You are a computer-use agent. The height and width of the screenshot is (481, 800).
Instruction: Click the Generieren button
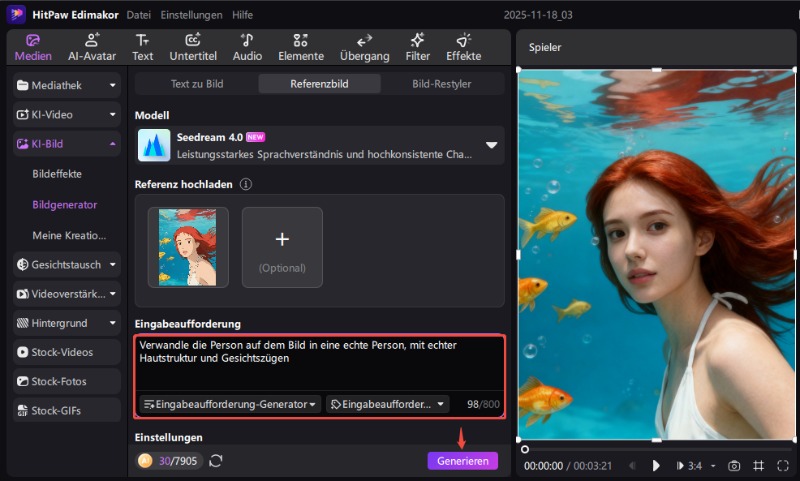463,461
